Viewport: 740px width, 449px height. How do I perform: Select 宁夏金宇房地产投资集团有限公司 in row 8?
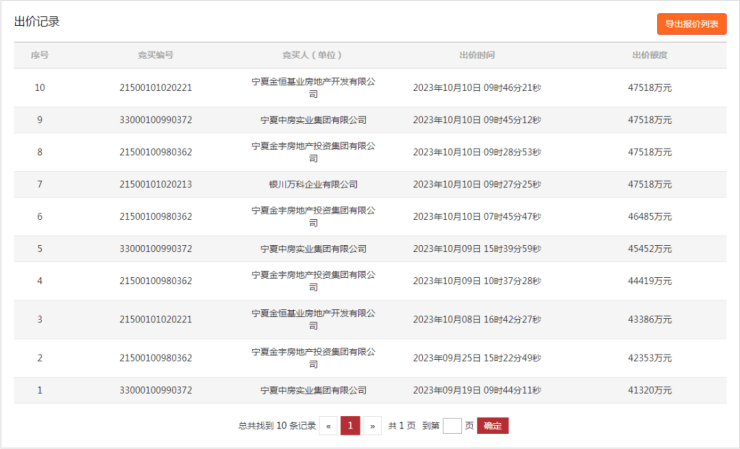(313, 152)
